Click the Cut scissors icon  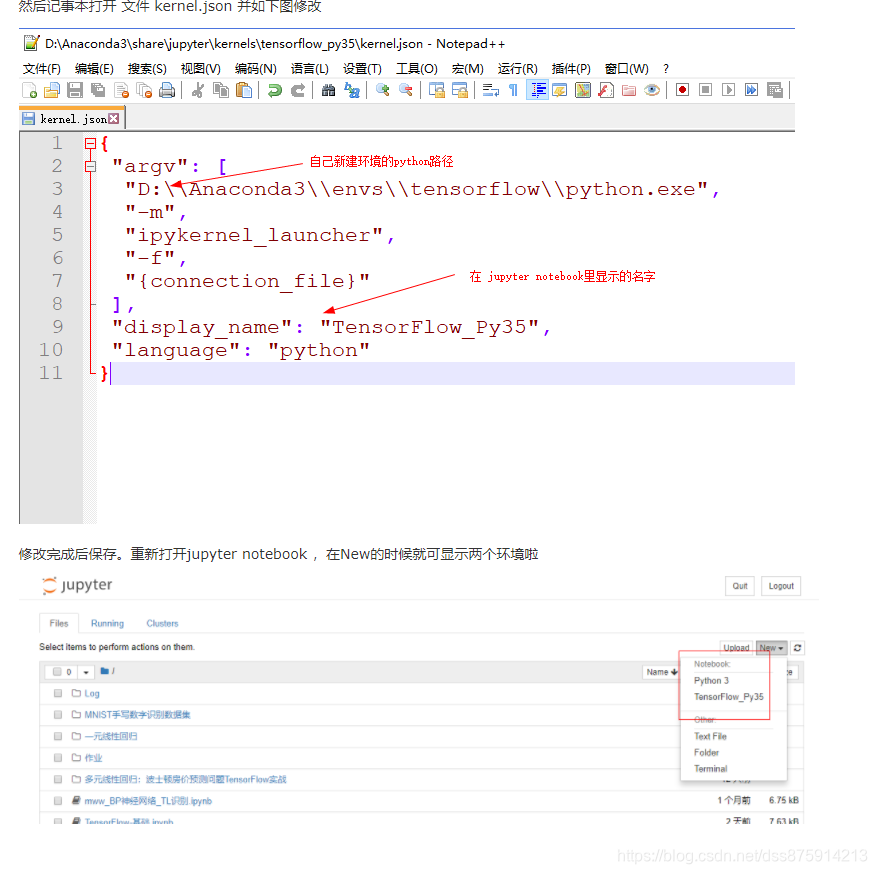(197, 90)
